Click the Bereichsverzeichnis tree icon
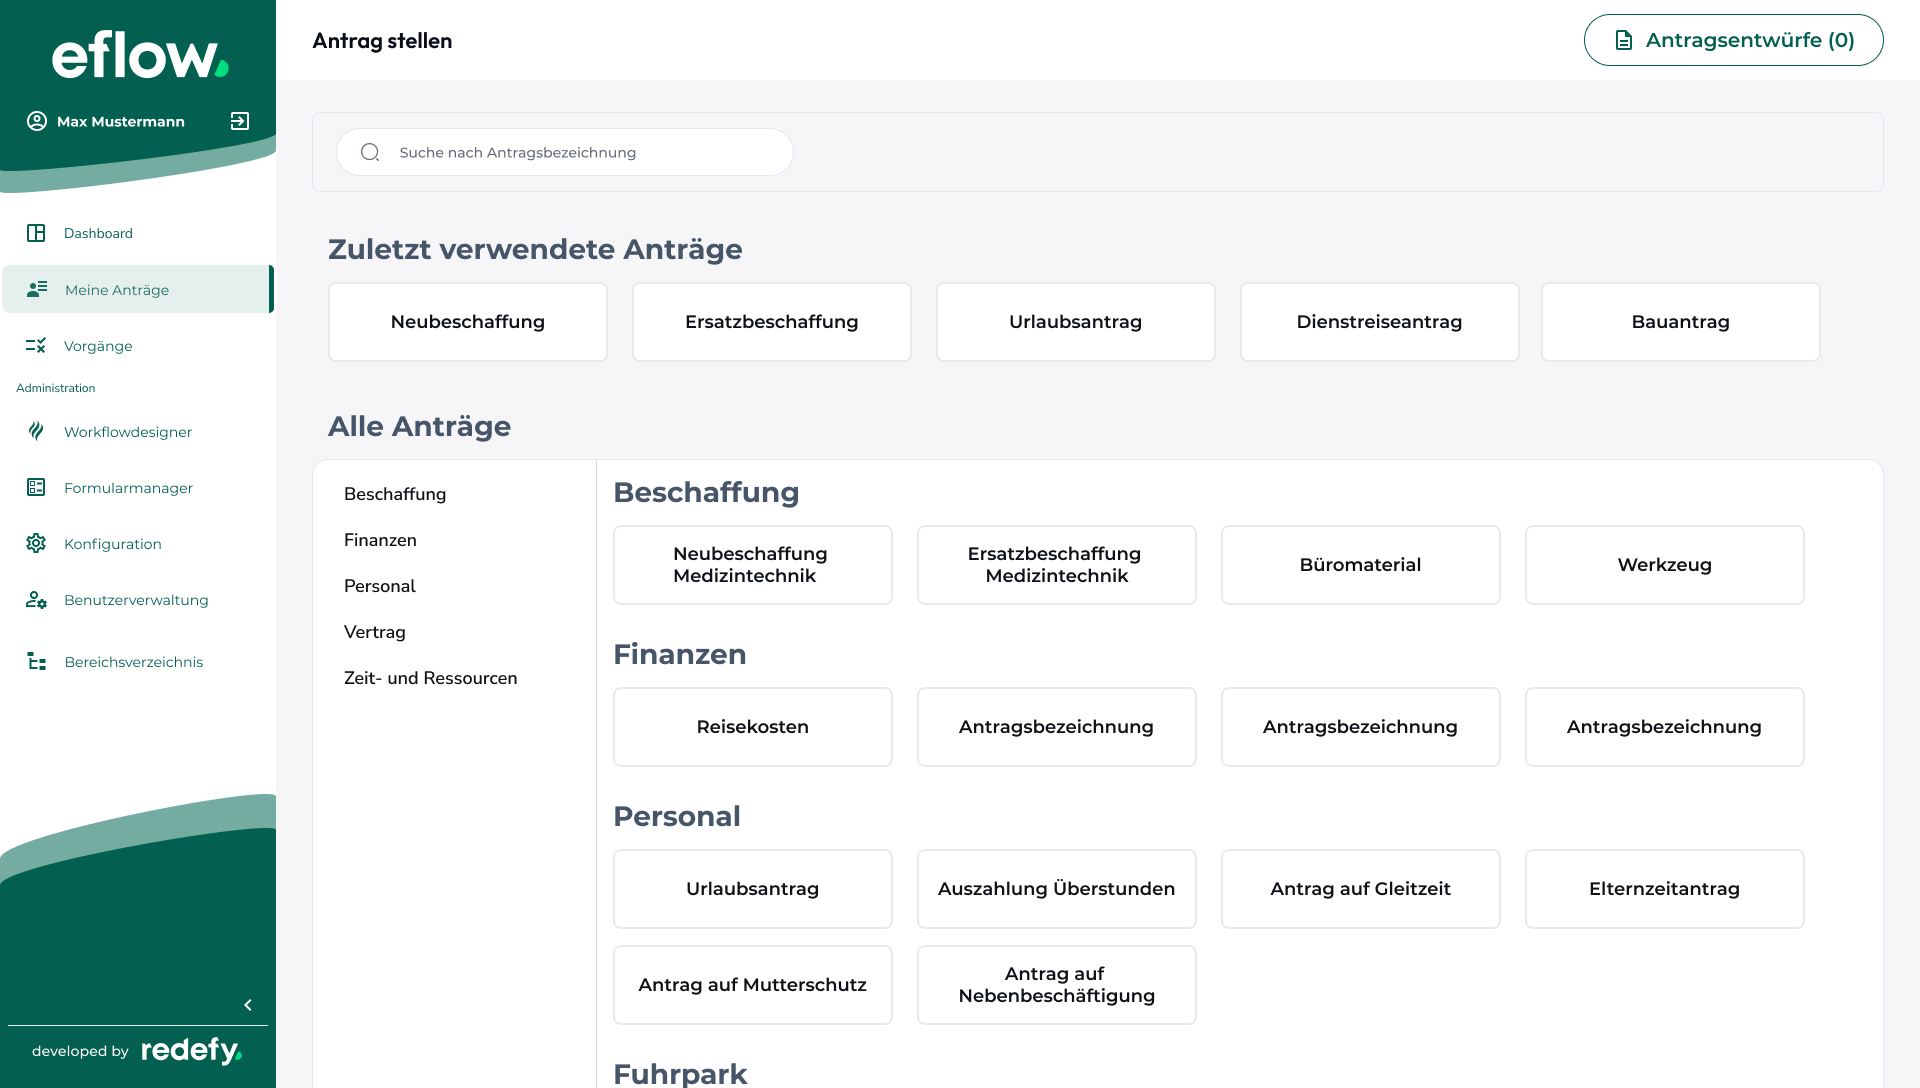The width and height of the screenshot is (1920, 1088). 37,661
